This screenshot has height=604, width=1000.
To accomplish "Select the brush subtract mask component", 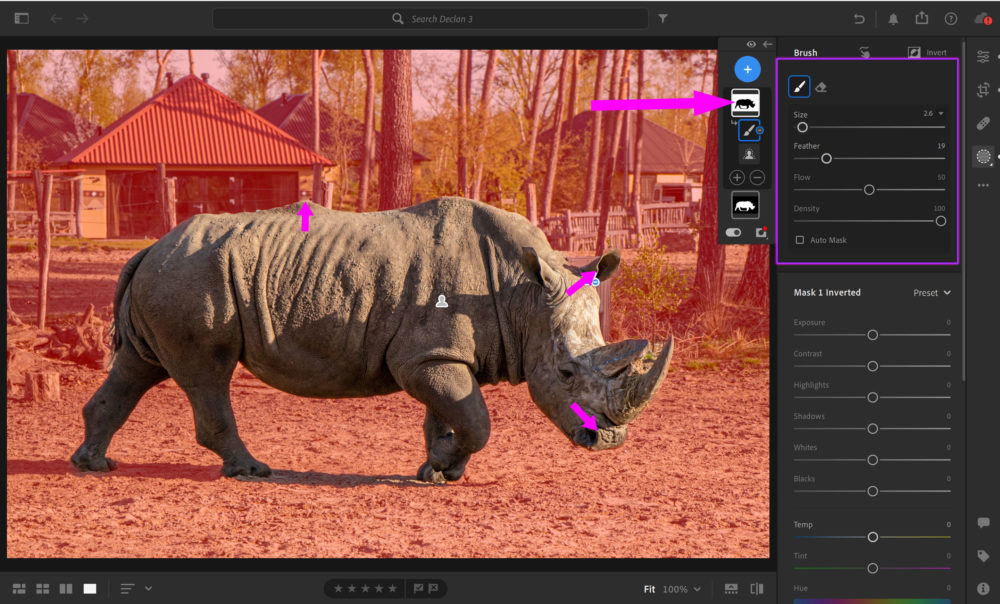I will (x=749, y=130).
